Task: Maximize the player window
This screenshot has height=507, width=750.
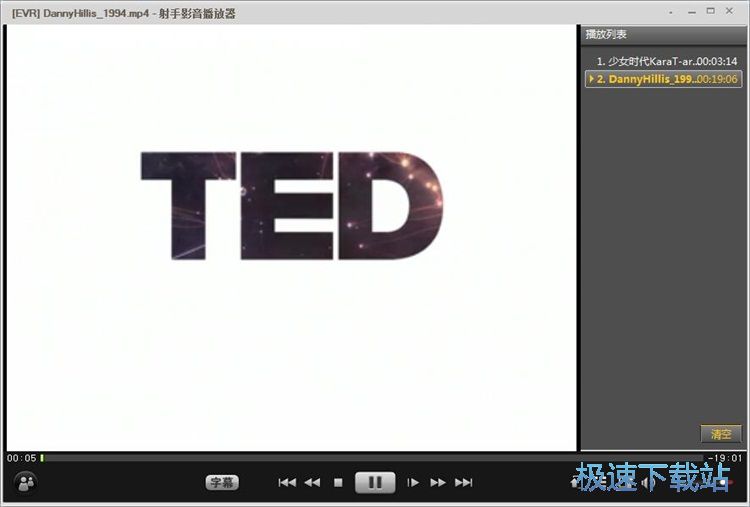Action: click(711, 11)
